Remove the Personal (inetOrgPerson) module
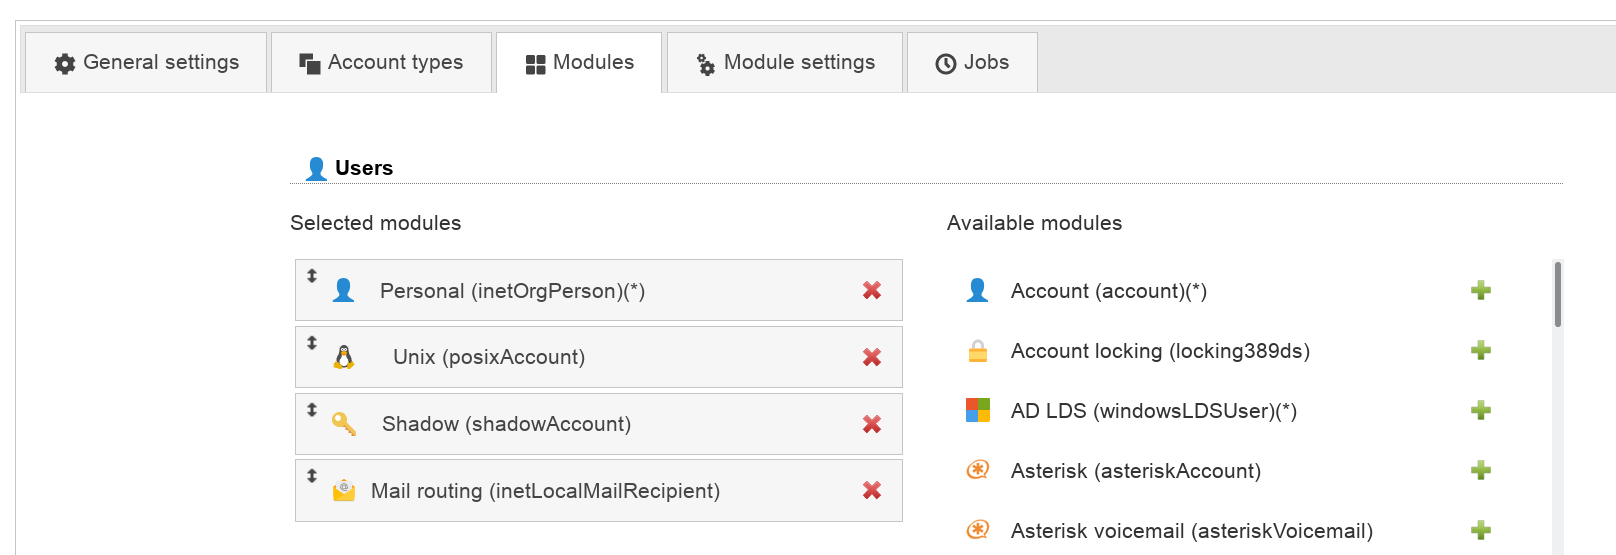The width and height of the screenshot is (1616, 555). 872,290
